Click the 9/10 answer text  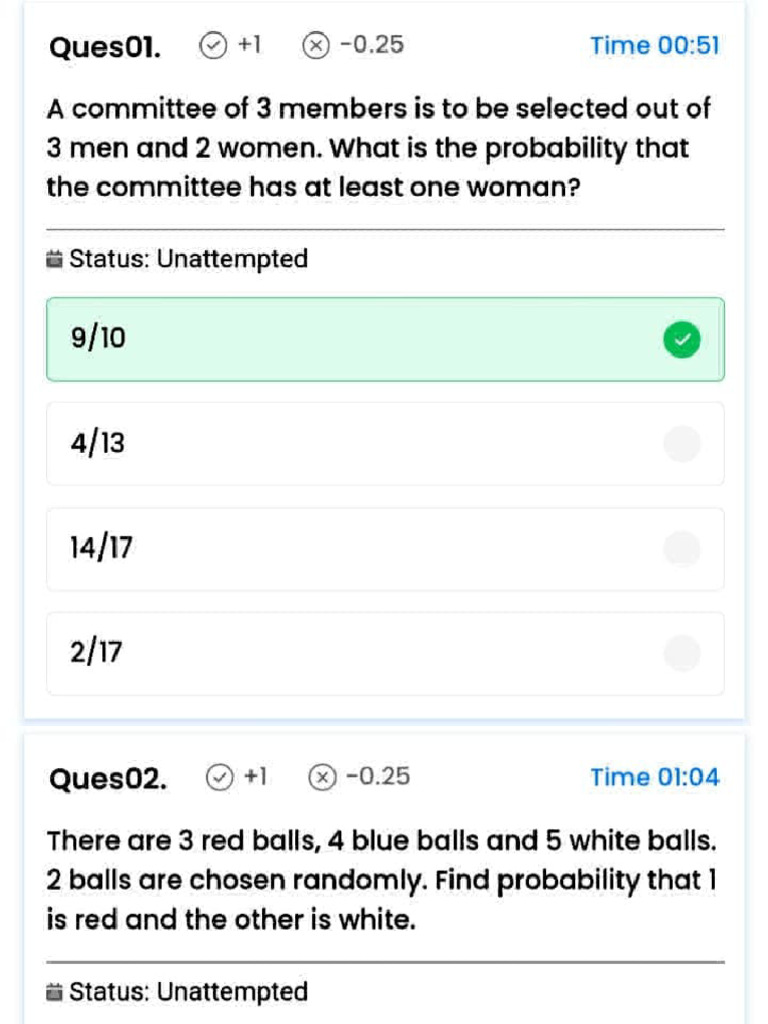pyautogui.click(x=98, y=339)
